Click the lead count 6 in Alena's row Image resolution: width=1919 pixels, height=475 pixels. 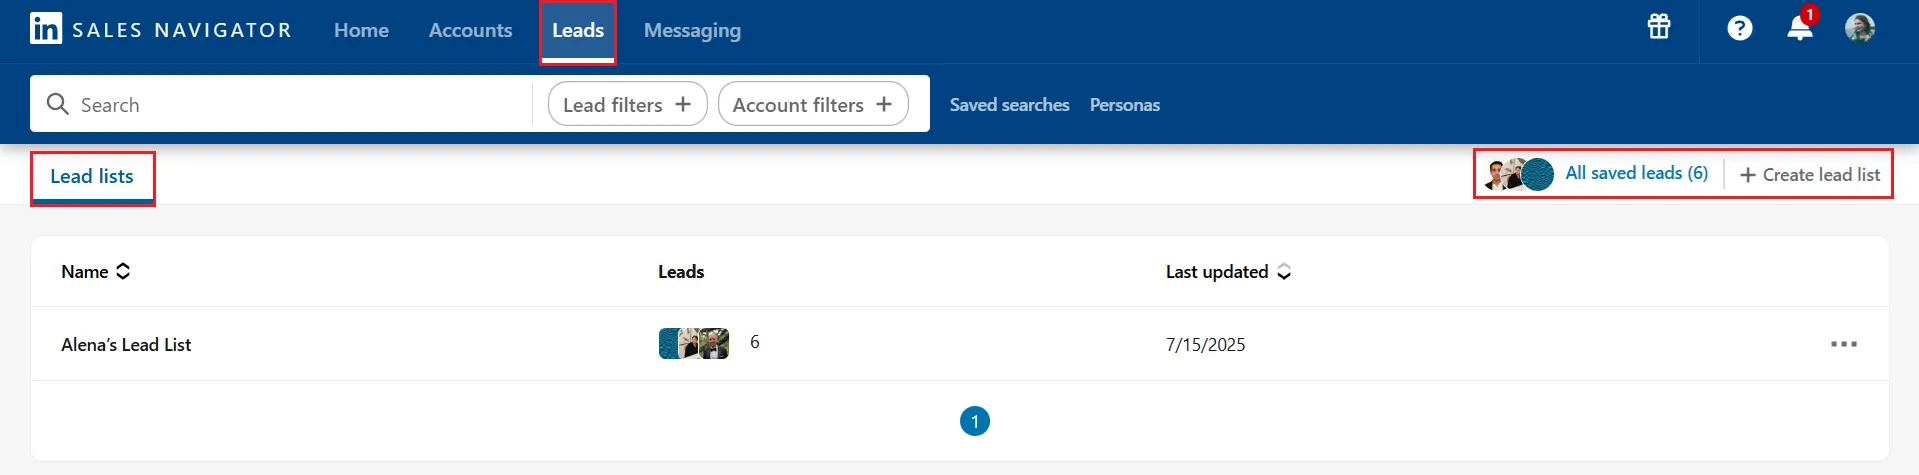755,342
